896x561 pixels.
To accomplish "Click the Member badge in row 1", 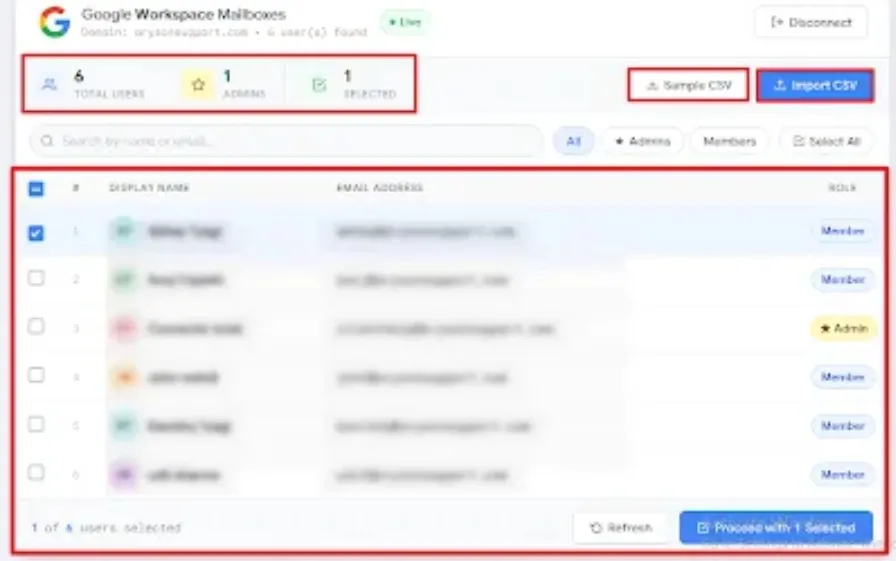I will tap(843, 231).
